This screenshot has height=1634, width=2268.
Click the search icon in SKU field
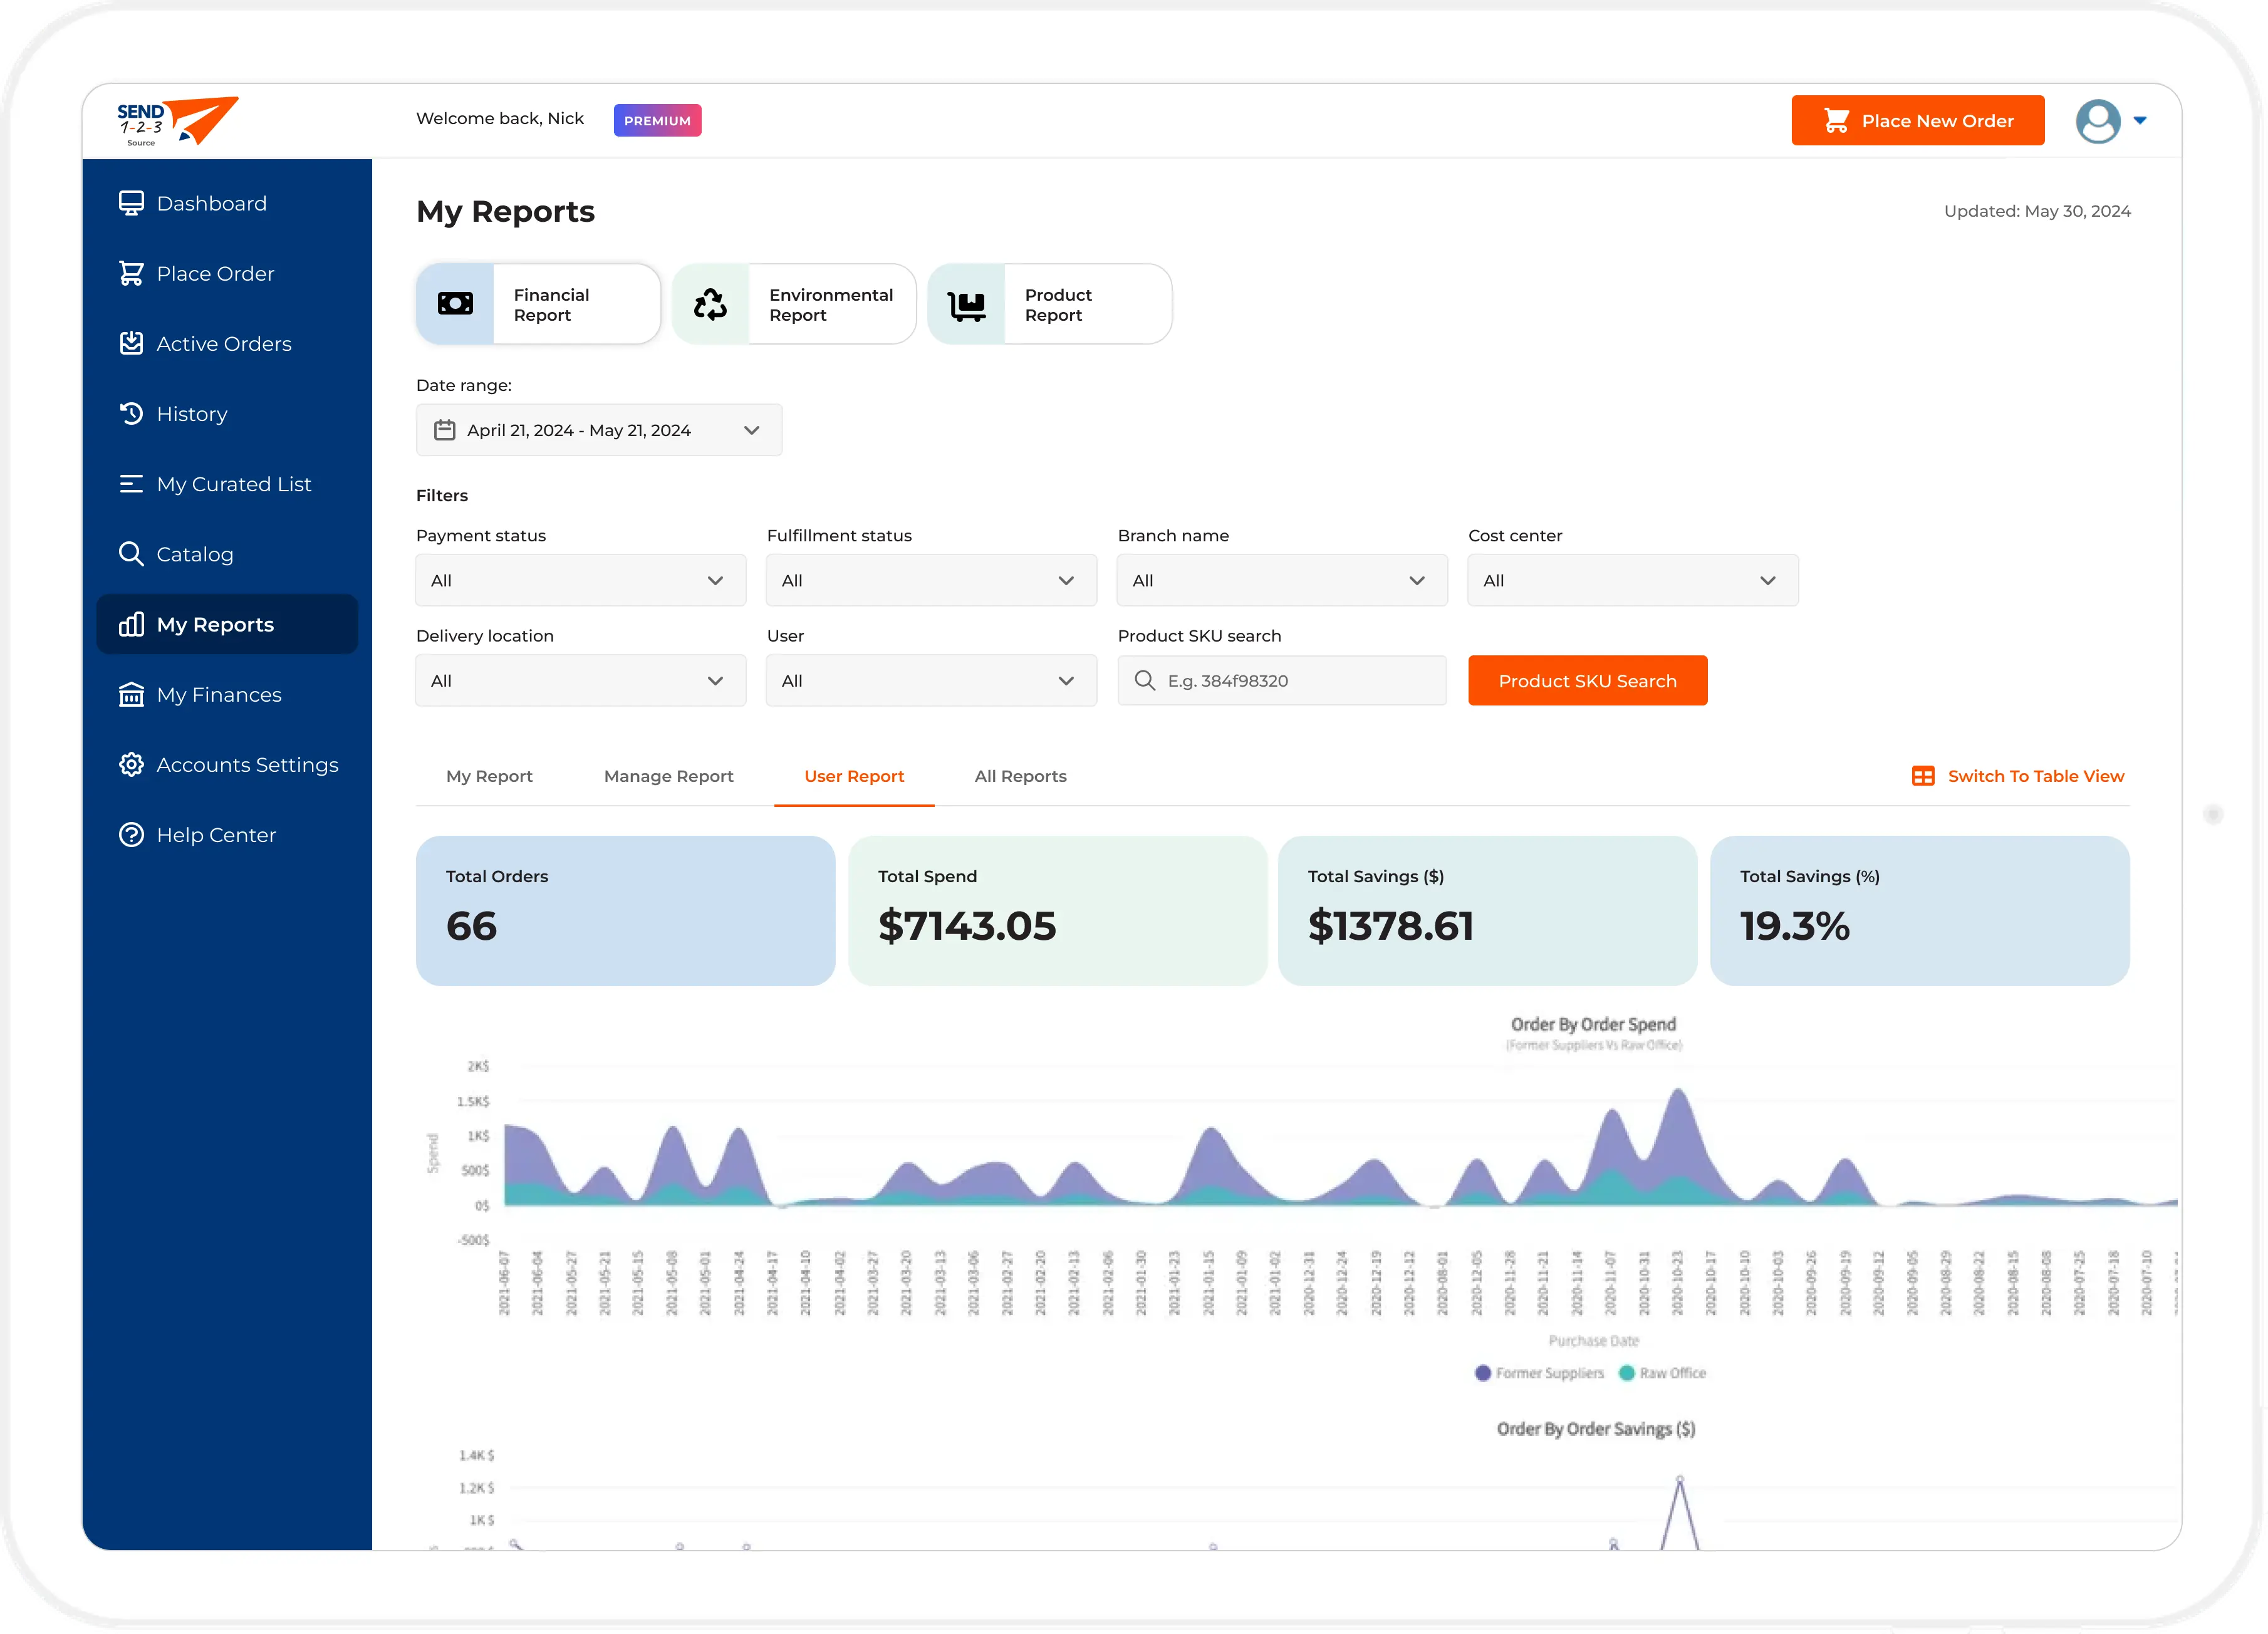click(1144, 680)
